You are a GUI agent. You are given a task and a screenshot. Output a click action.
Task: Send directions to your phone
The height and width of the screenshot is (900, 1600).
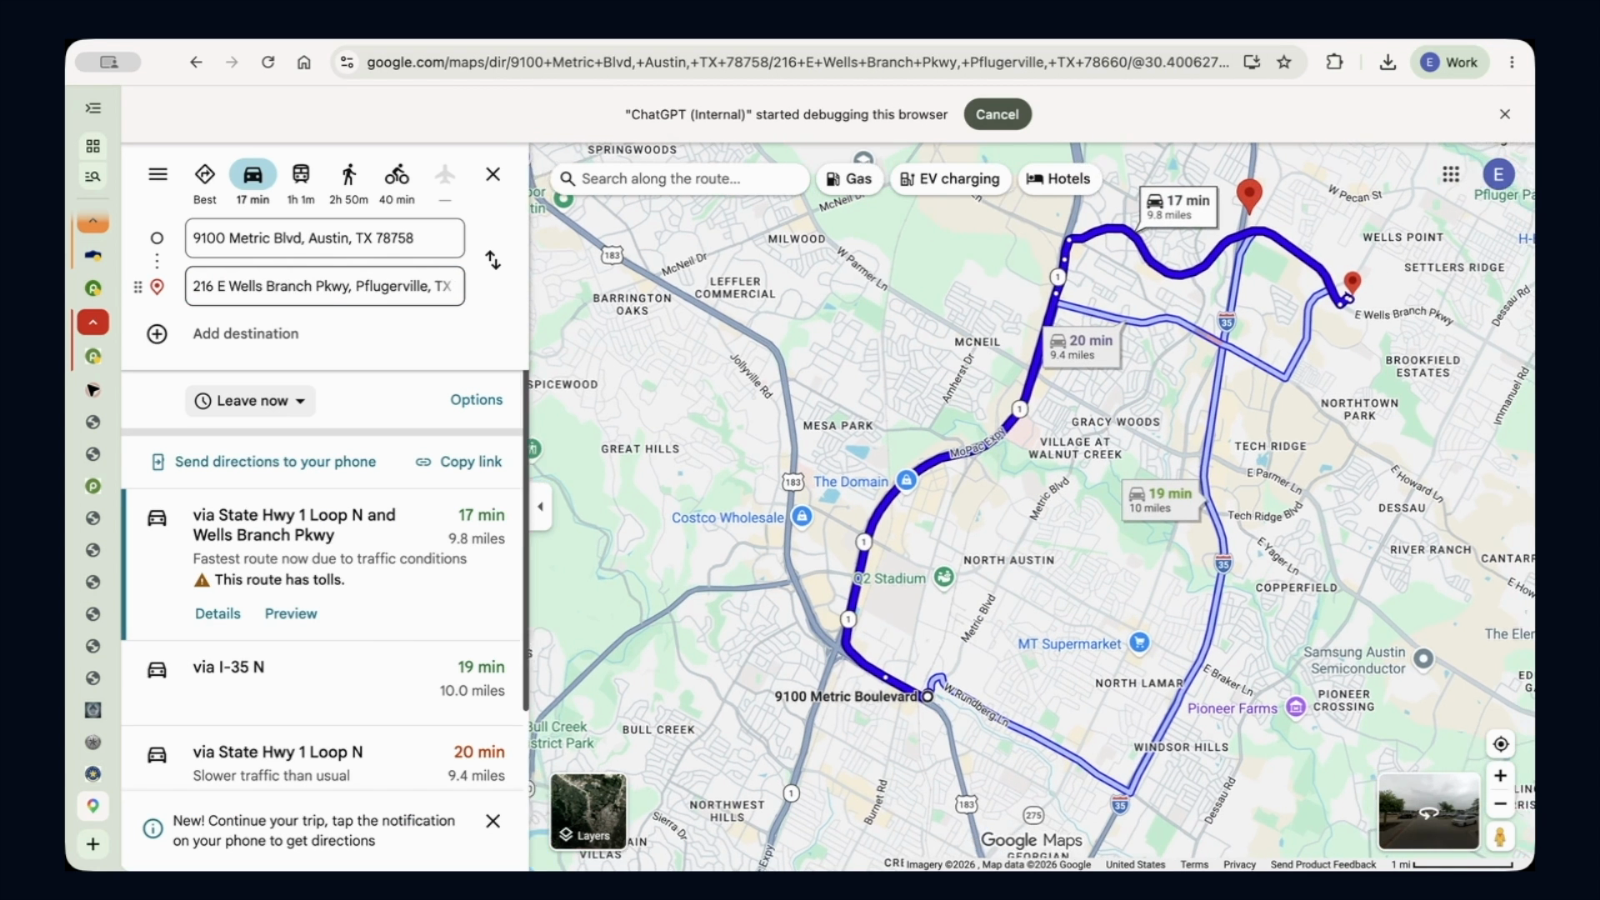[264, 462]
